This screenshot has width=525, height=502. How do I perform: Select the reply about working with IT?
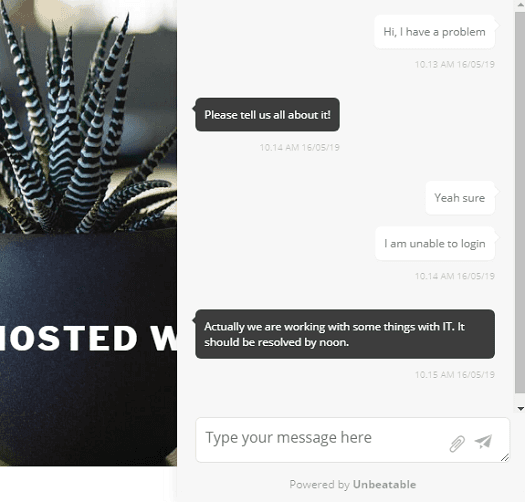pos(345,334)
